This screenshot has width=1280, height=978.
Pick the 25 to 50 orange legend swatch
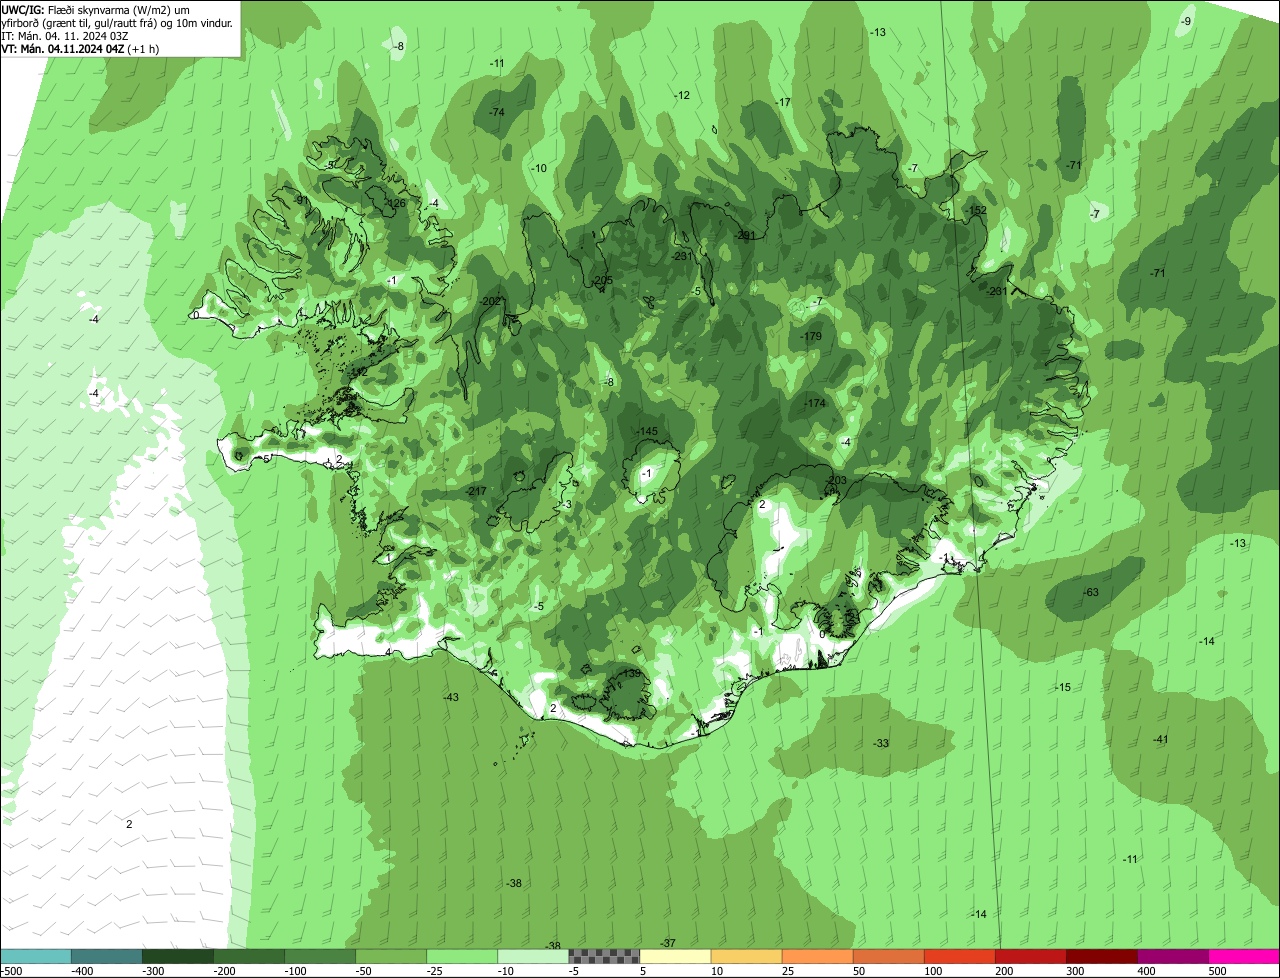pyautogui.click(x=817, y=956)
